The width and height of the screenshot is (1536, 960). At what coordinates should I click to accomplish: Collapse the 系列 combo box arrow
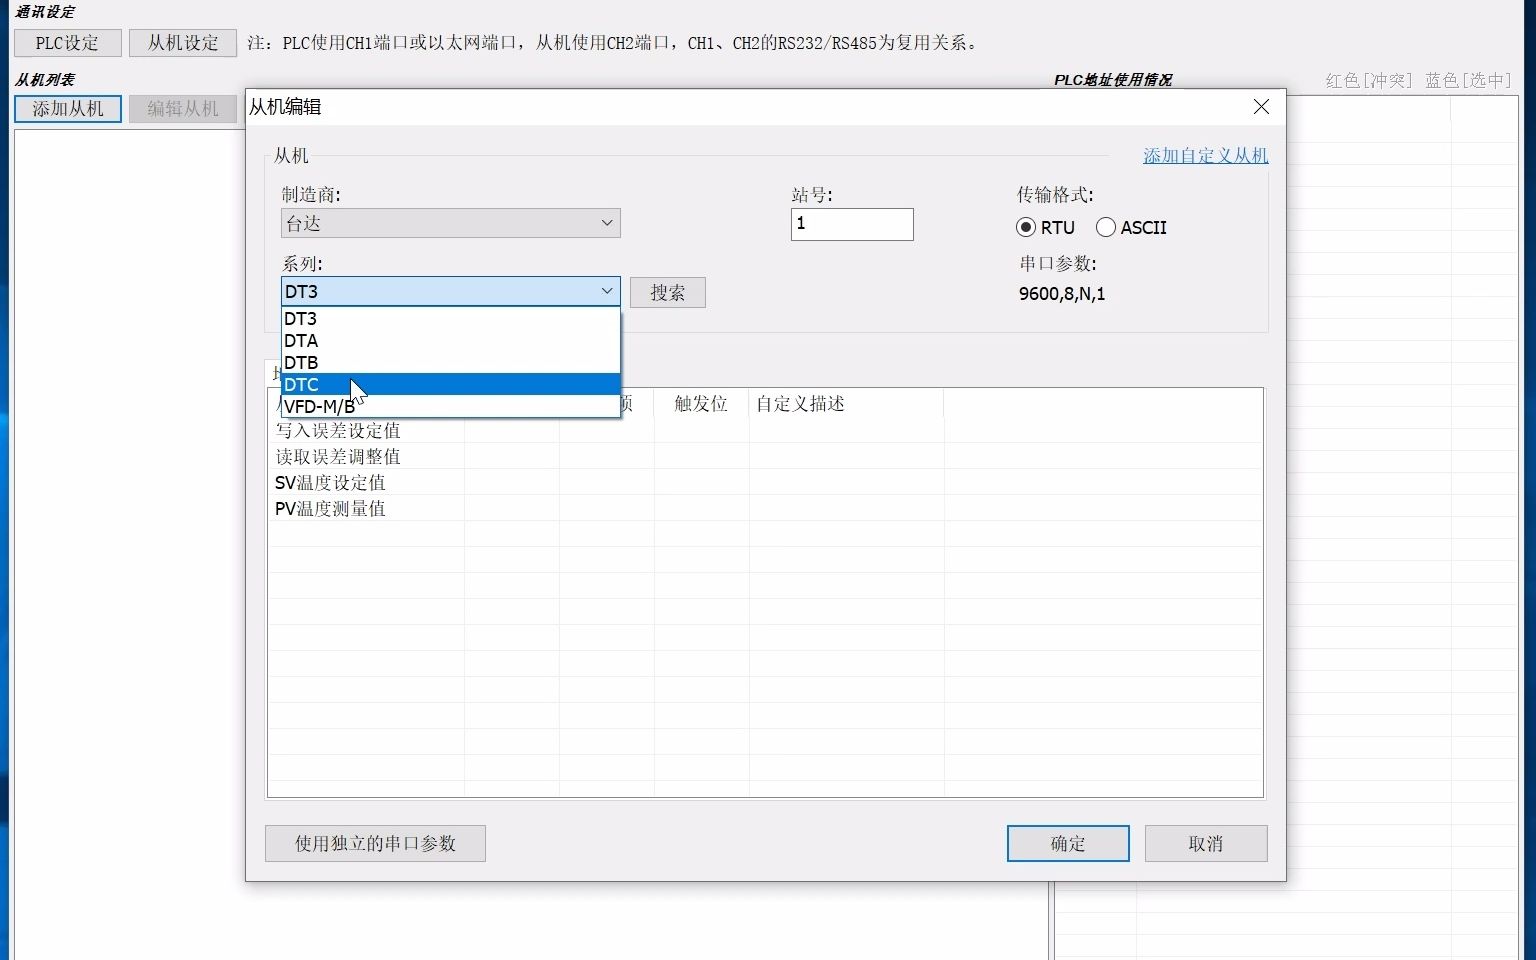point(606,291)
